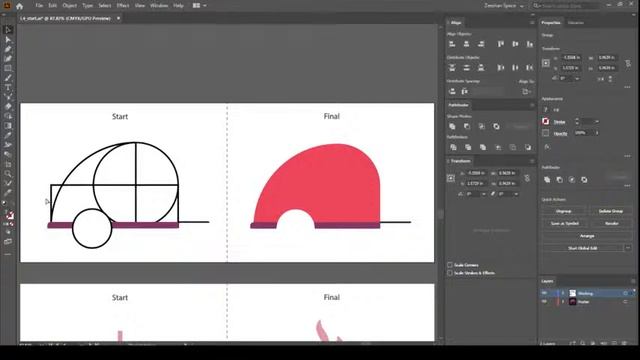The height and width of the screenshot is (360, 640).
Task: Open the Effect menu
Action: point(122,6)
